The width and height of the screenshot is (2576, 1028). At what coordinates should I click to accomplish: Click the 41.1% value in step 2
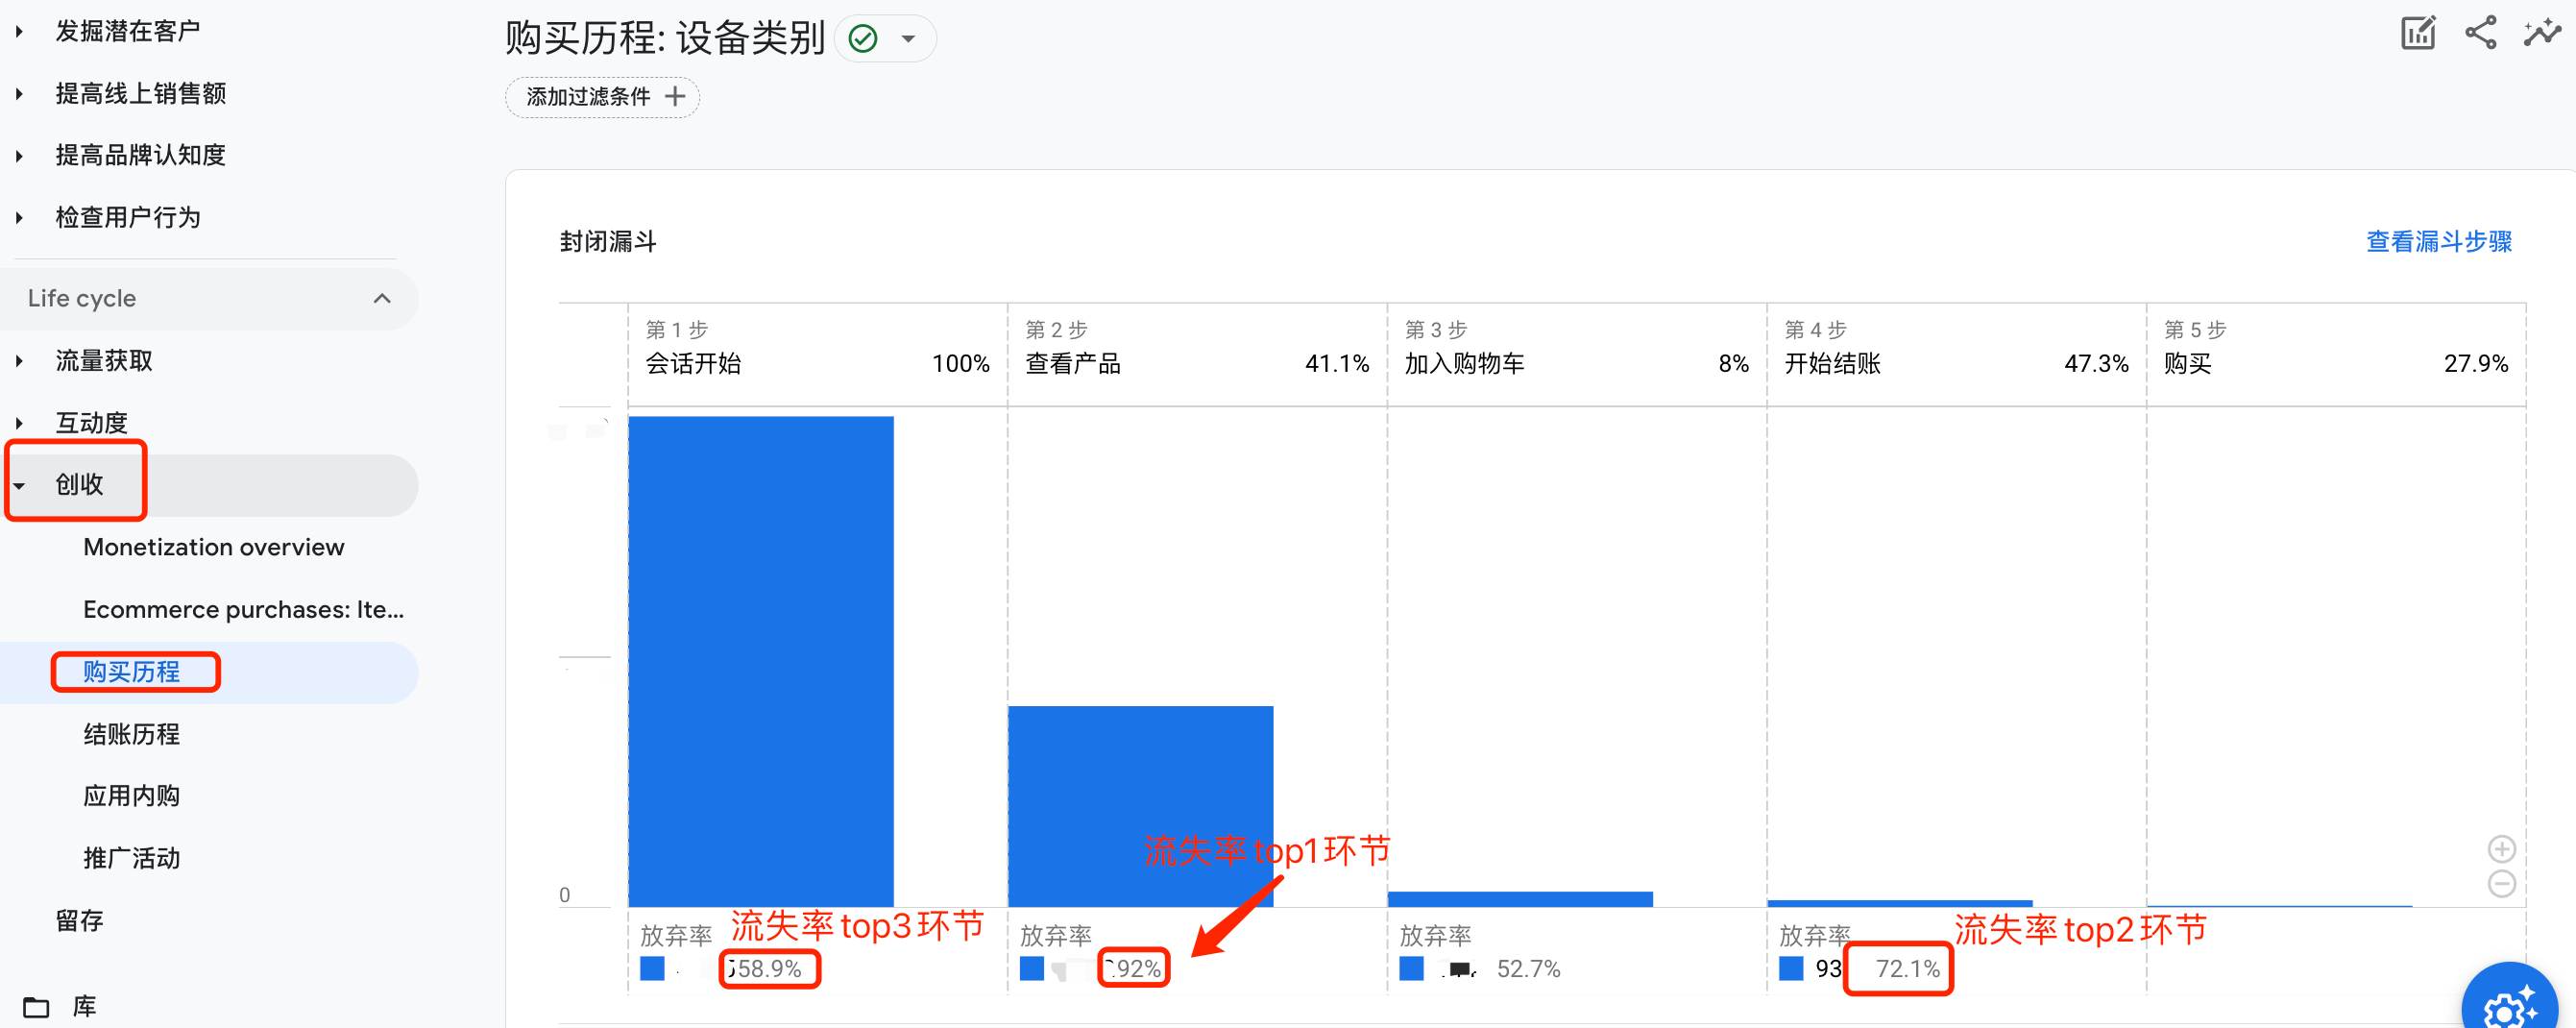click(x=1337, y=364)
